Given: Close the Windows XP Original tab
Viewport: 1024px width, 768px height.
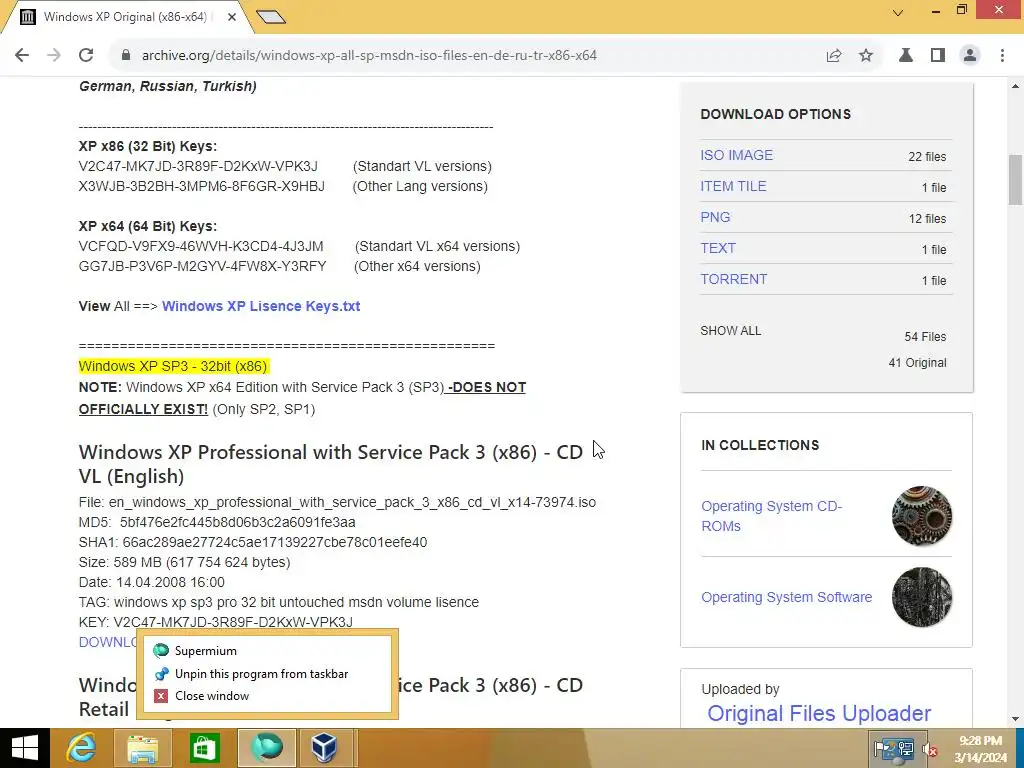Looking at the screenshot, I should coord(232,17).
